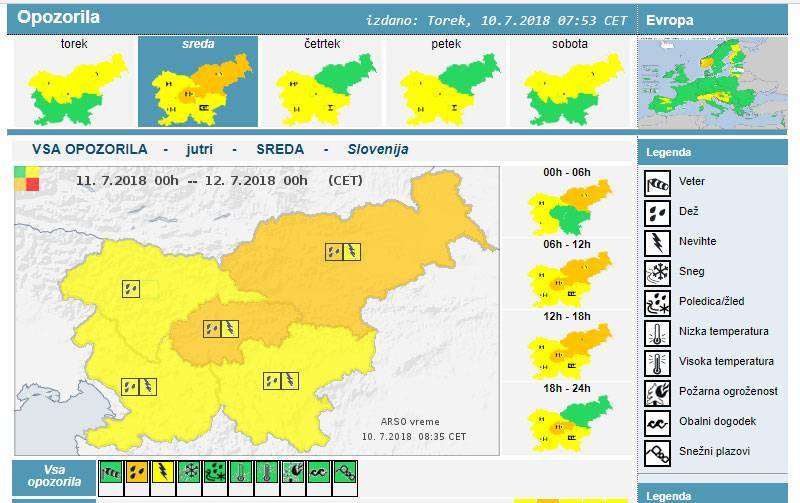
Task: Select the yellow thunderstorm icon in bottom row
Action: click(x=162, y=472)
